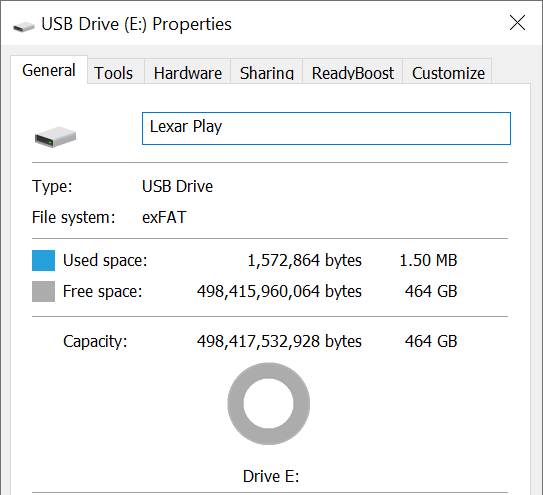Go to the Sharing tab
Viewport: 543px width, 495px height.
(x=267, y=73)
